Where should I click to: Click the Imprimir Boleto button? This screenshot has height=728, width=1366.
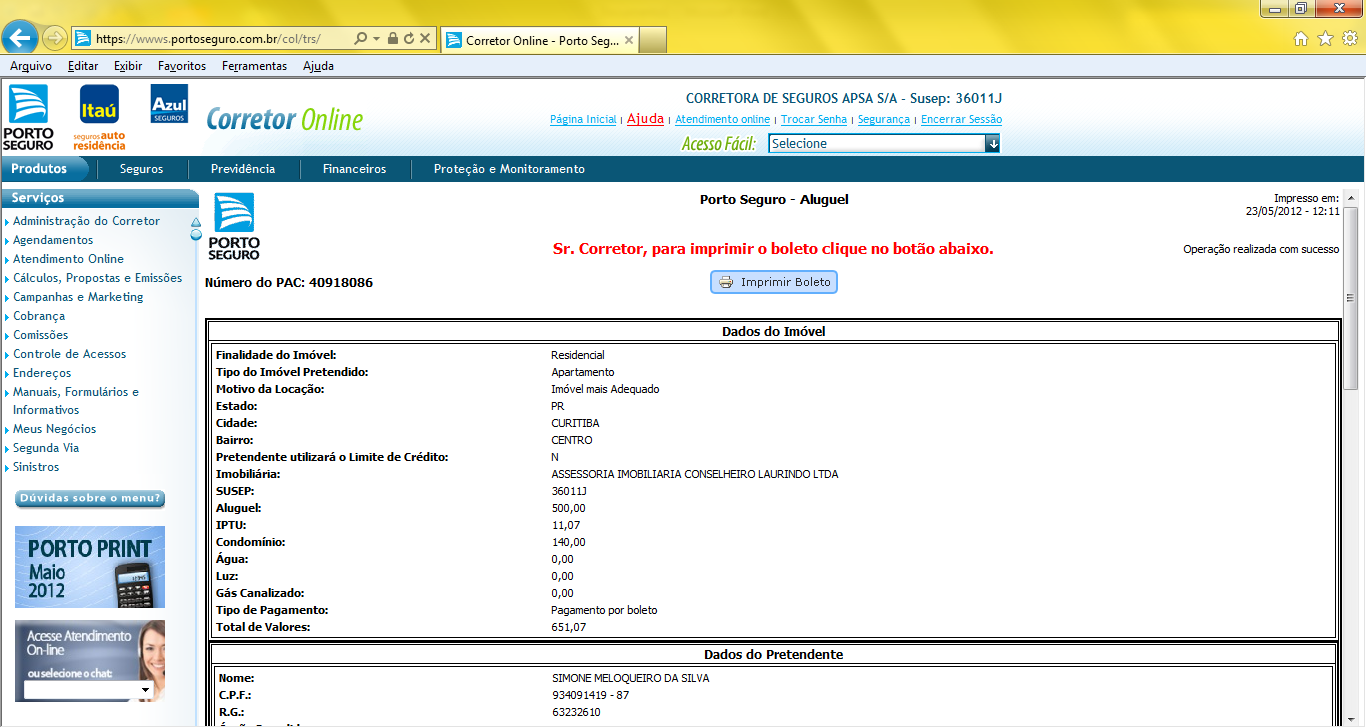click(x=774, y=282)
